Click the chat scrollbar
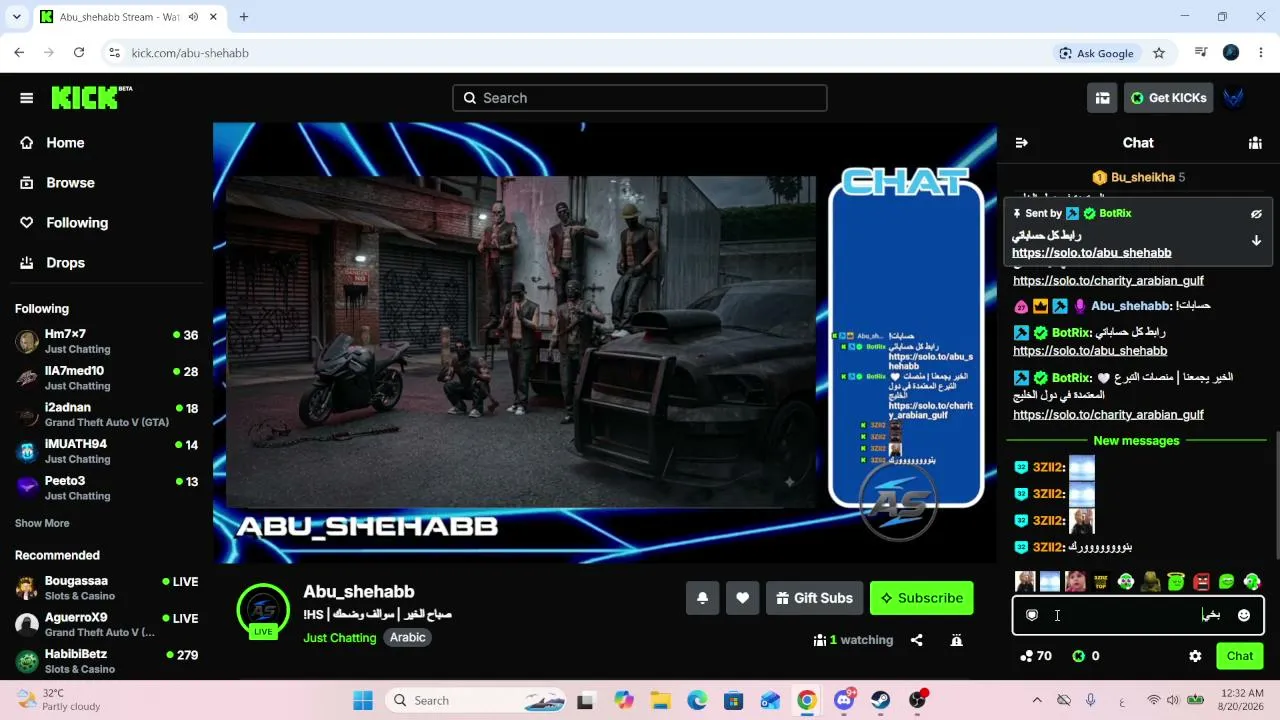Image resolution: width=1280 pixels, height=720 pixels. tap(1276, 494)
